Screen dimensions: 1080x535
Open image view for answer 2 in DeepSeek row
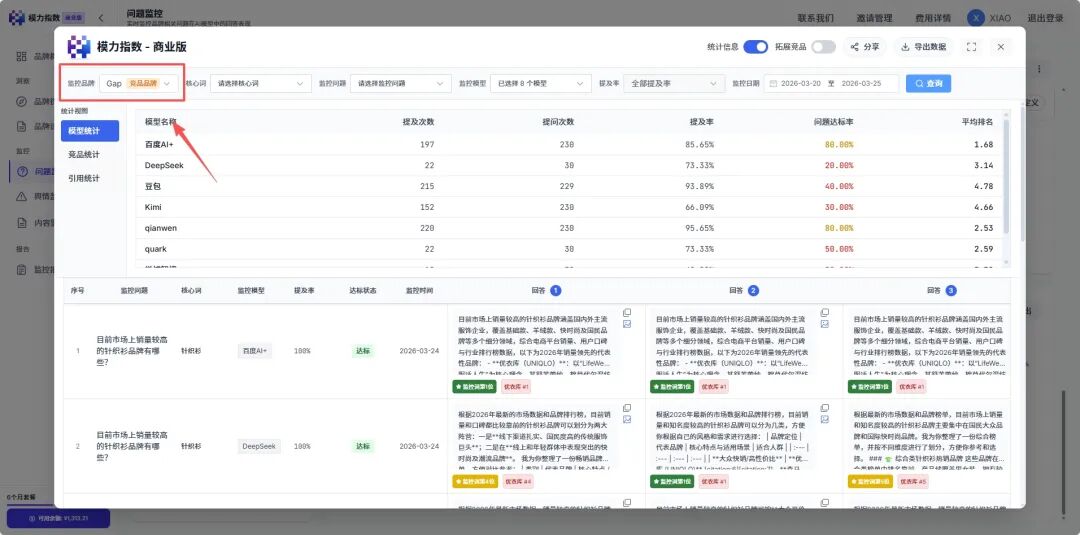(824, 419)
